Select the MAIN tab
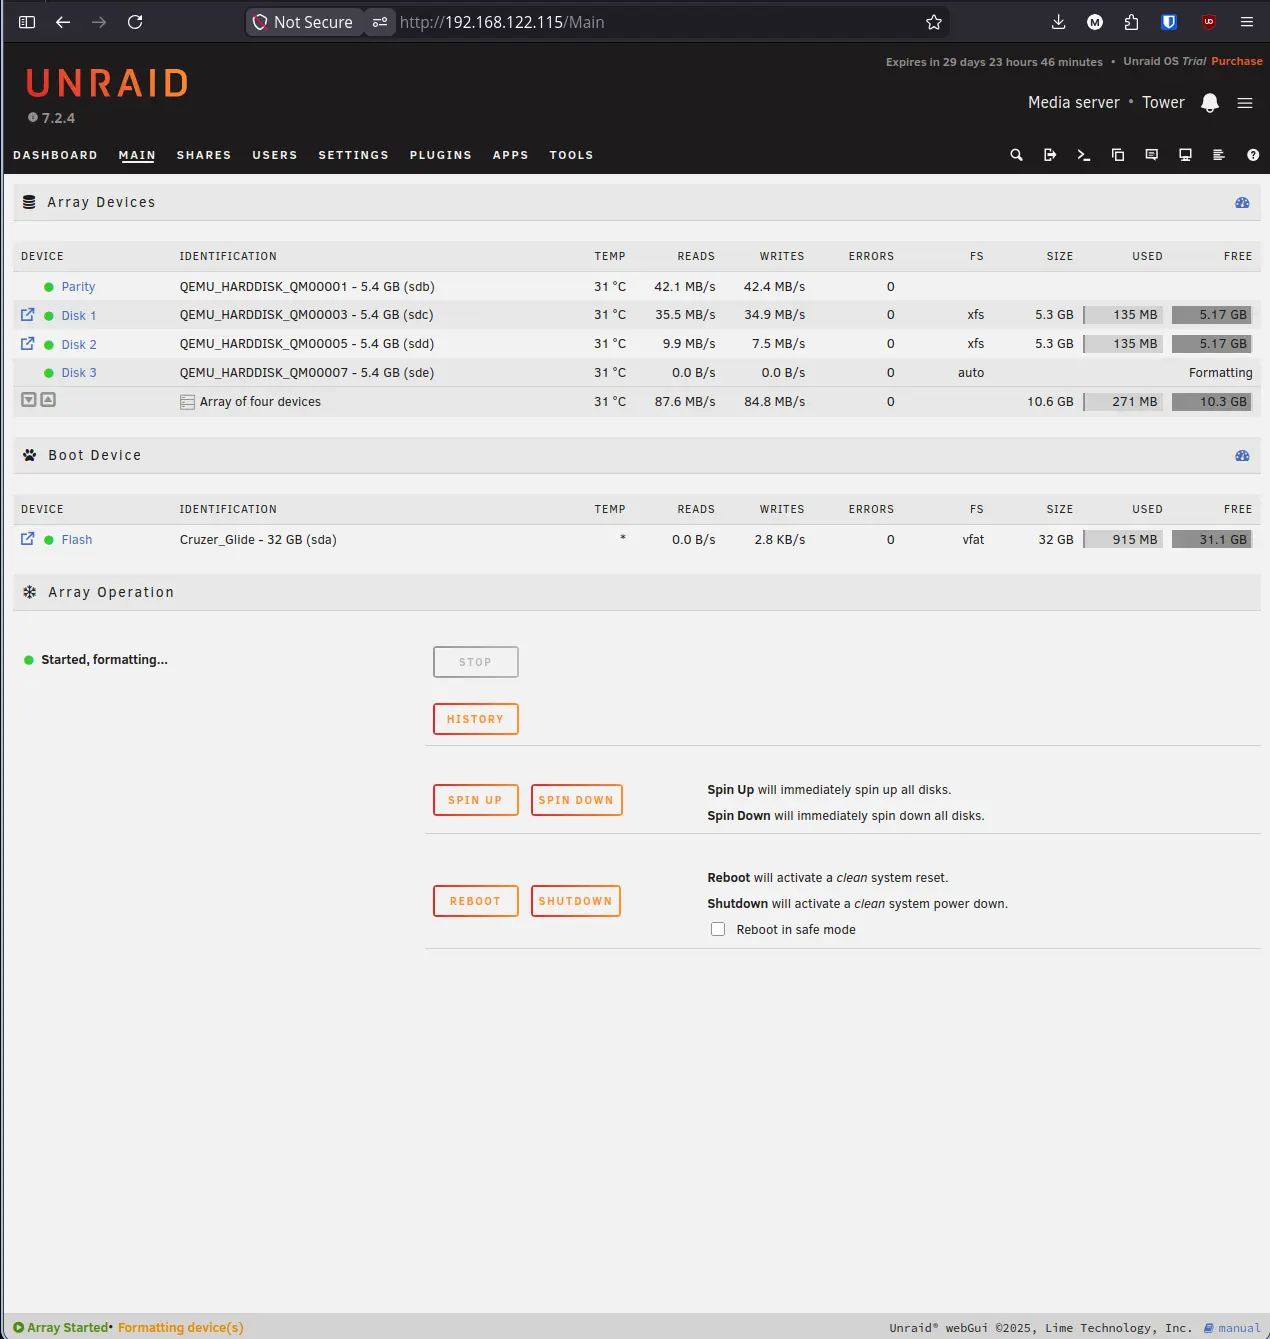 tap(137, 155)
